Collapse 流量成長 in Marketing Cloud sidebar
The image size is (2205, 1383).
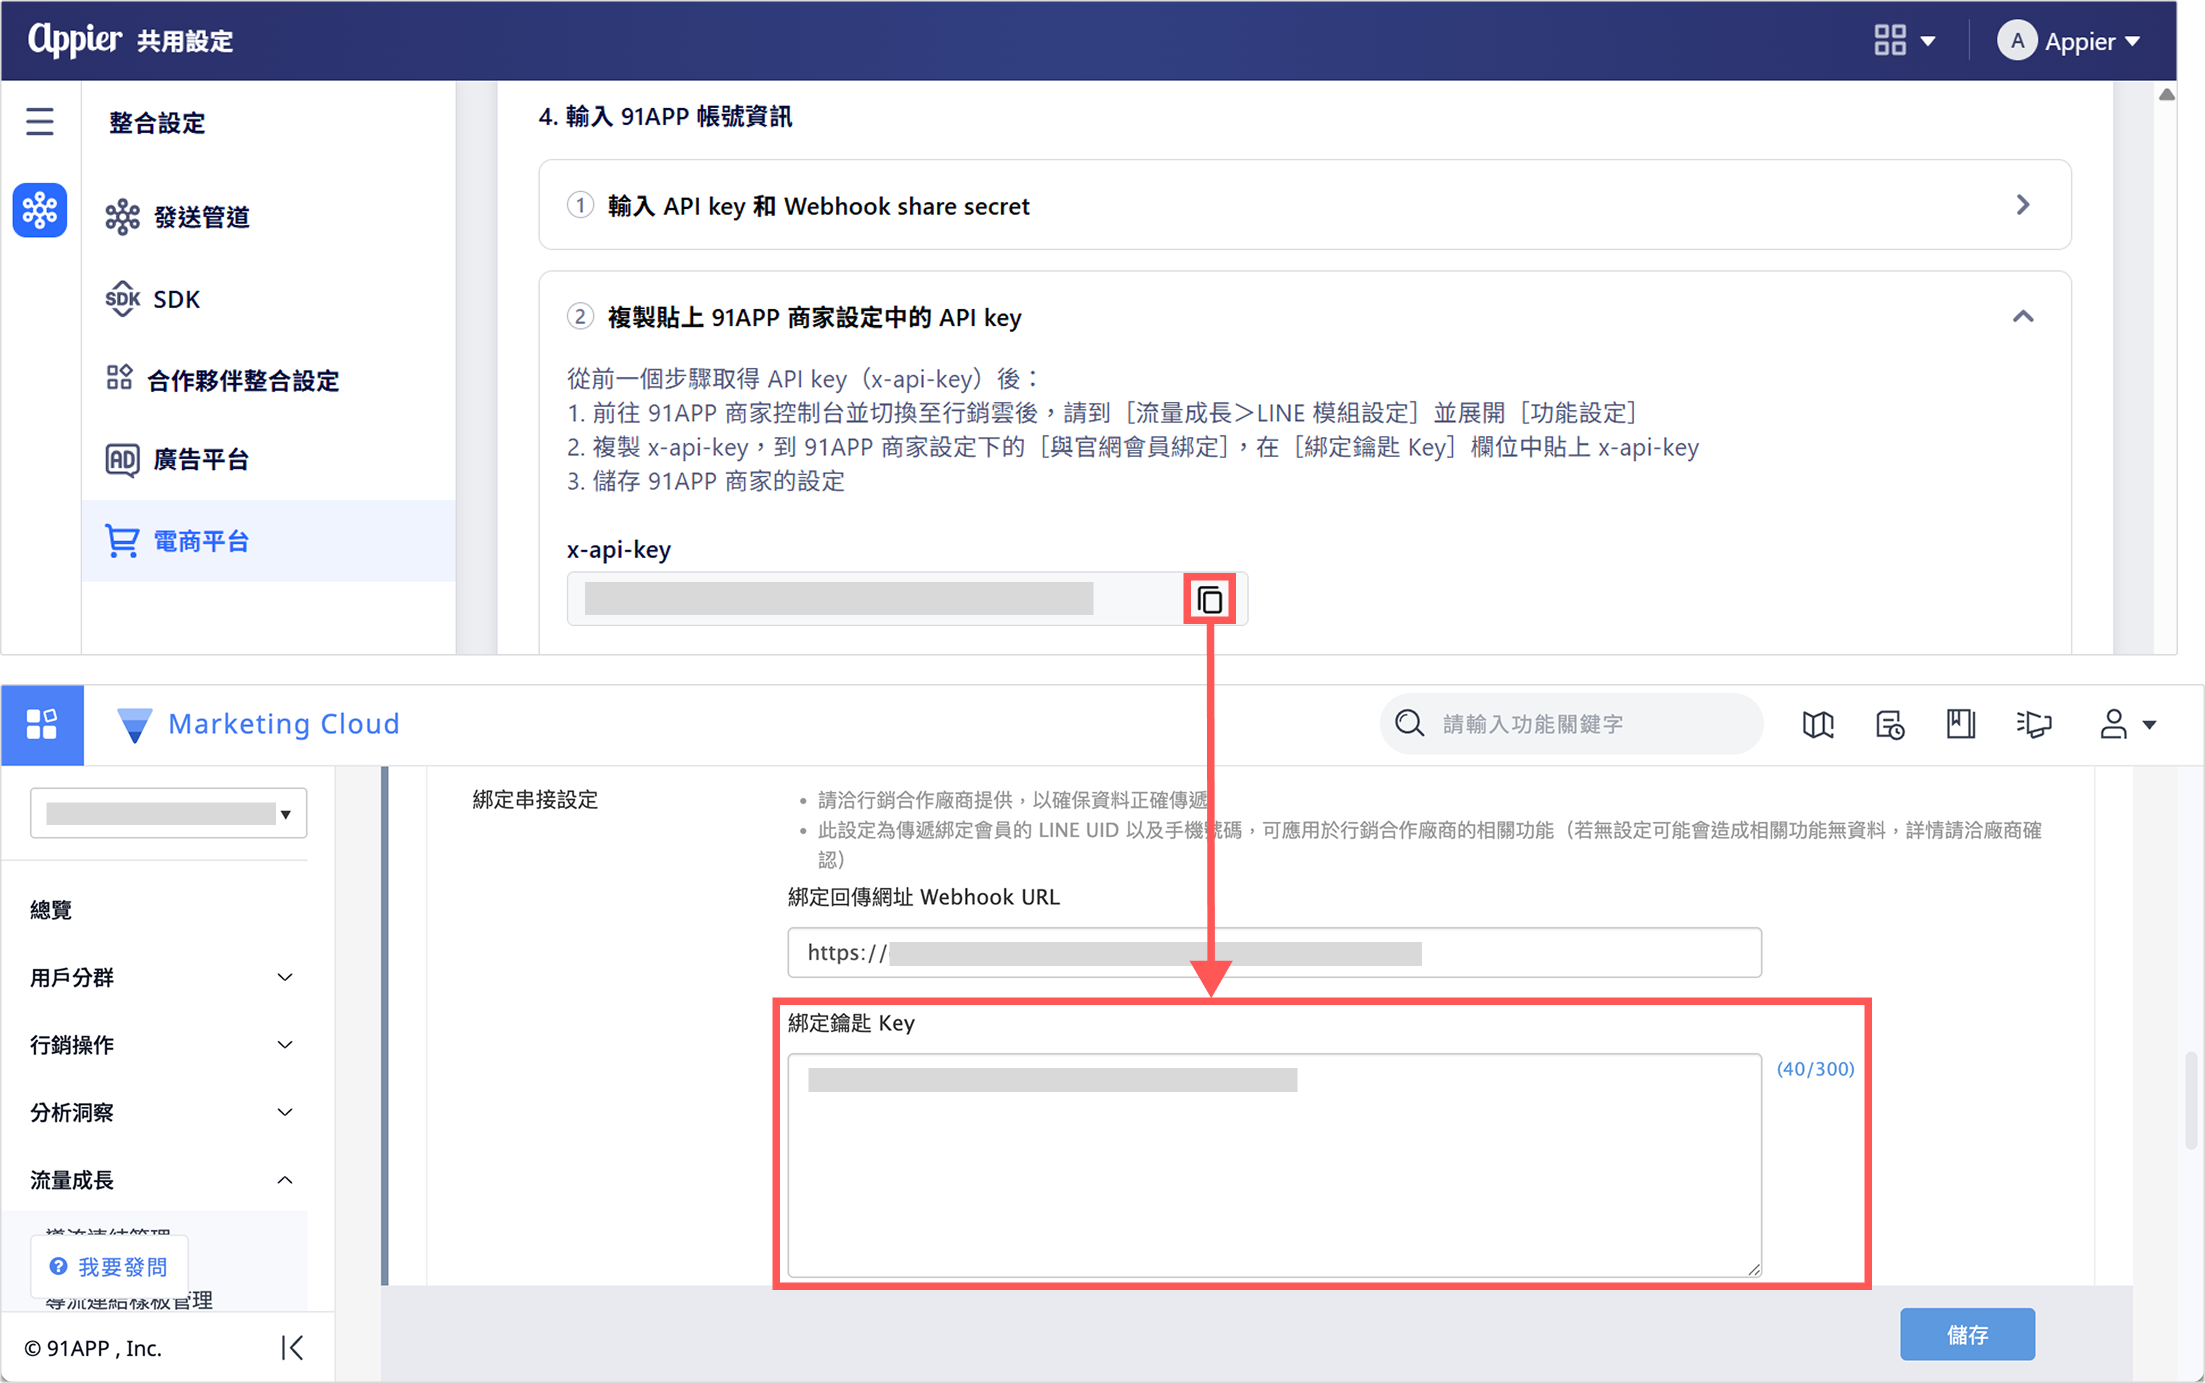[x=162, y=1181]
